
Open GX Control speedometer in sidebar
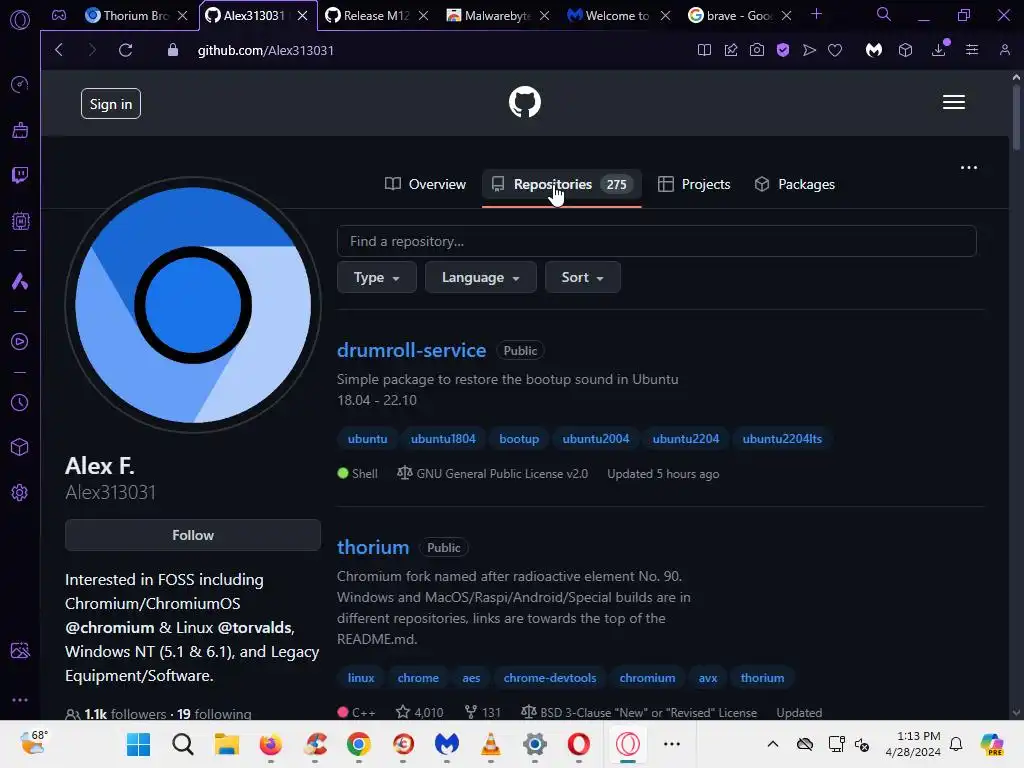[20, 84]
